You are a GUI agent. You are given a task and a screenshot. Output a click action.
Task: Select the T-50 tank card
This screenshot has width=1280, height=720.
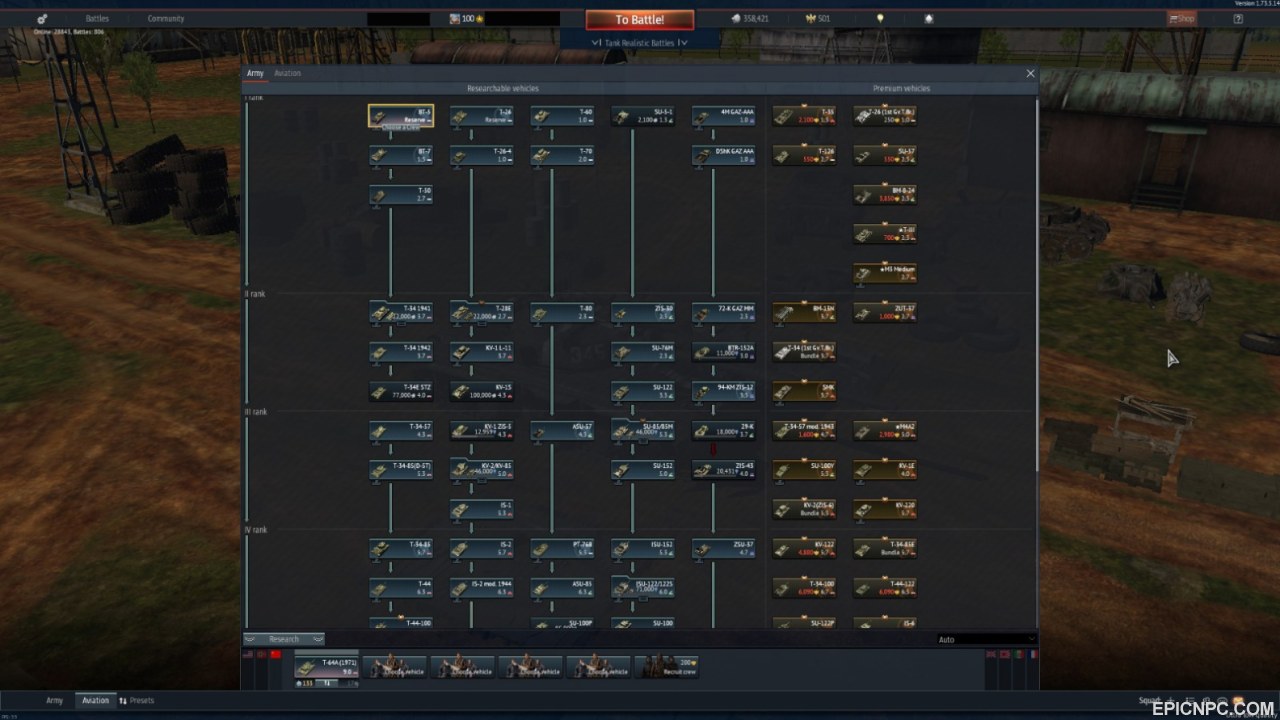(401, 194)
